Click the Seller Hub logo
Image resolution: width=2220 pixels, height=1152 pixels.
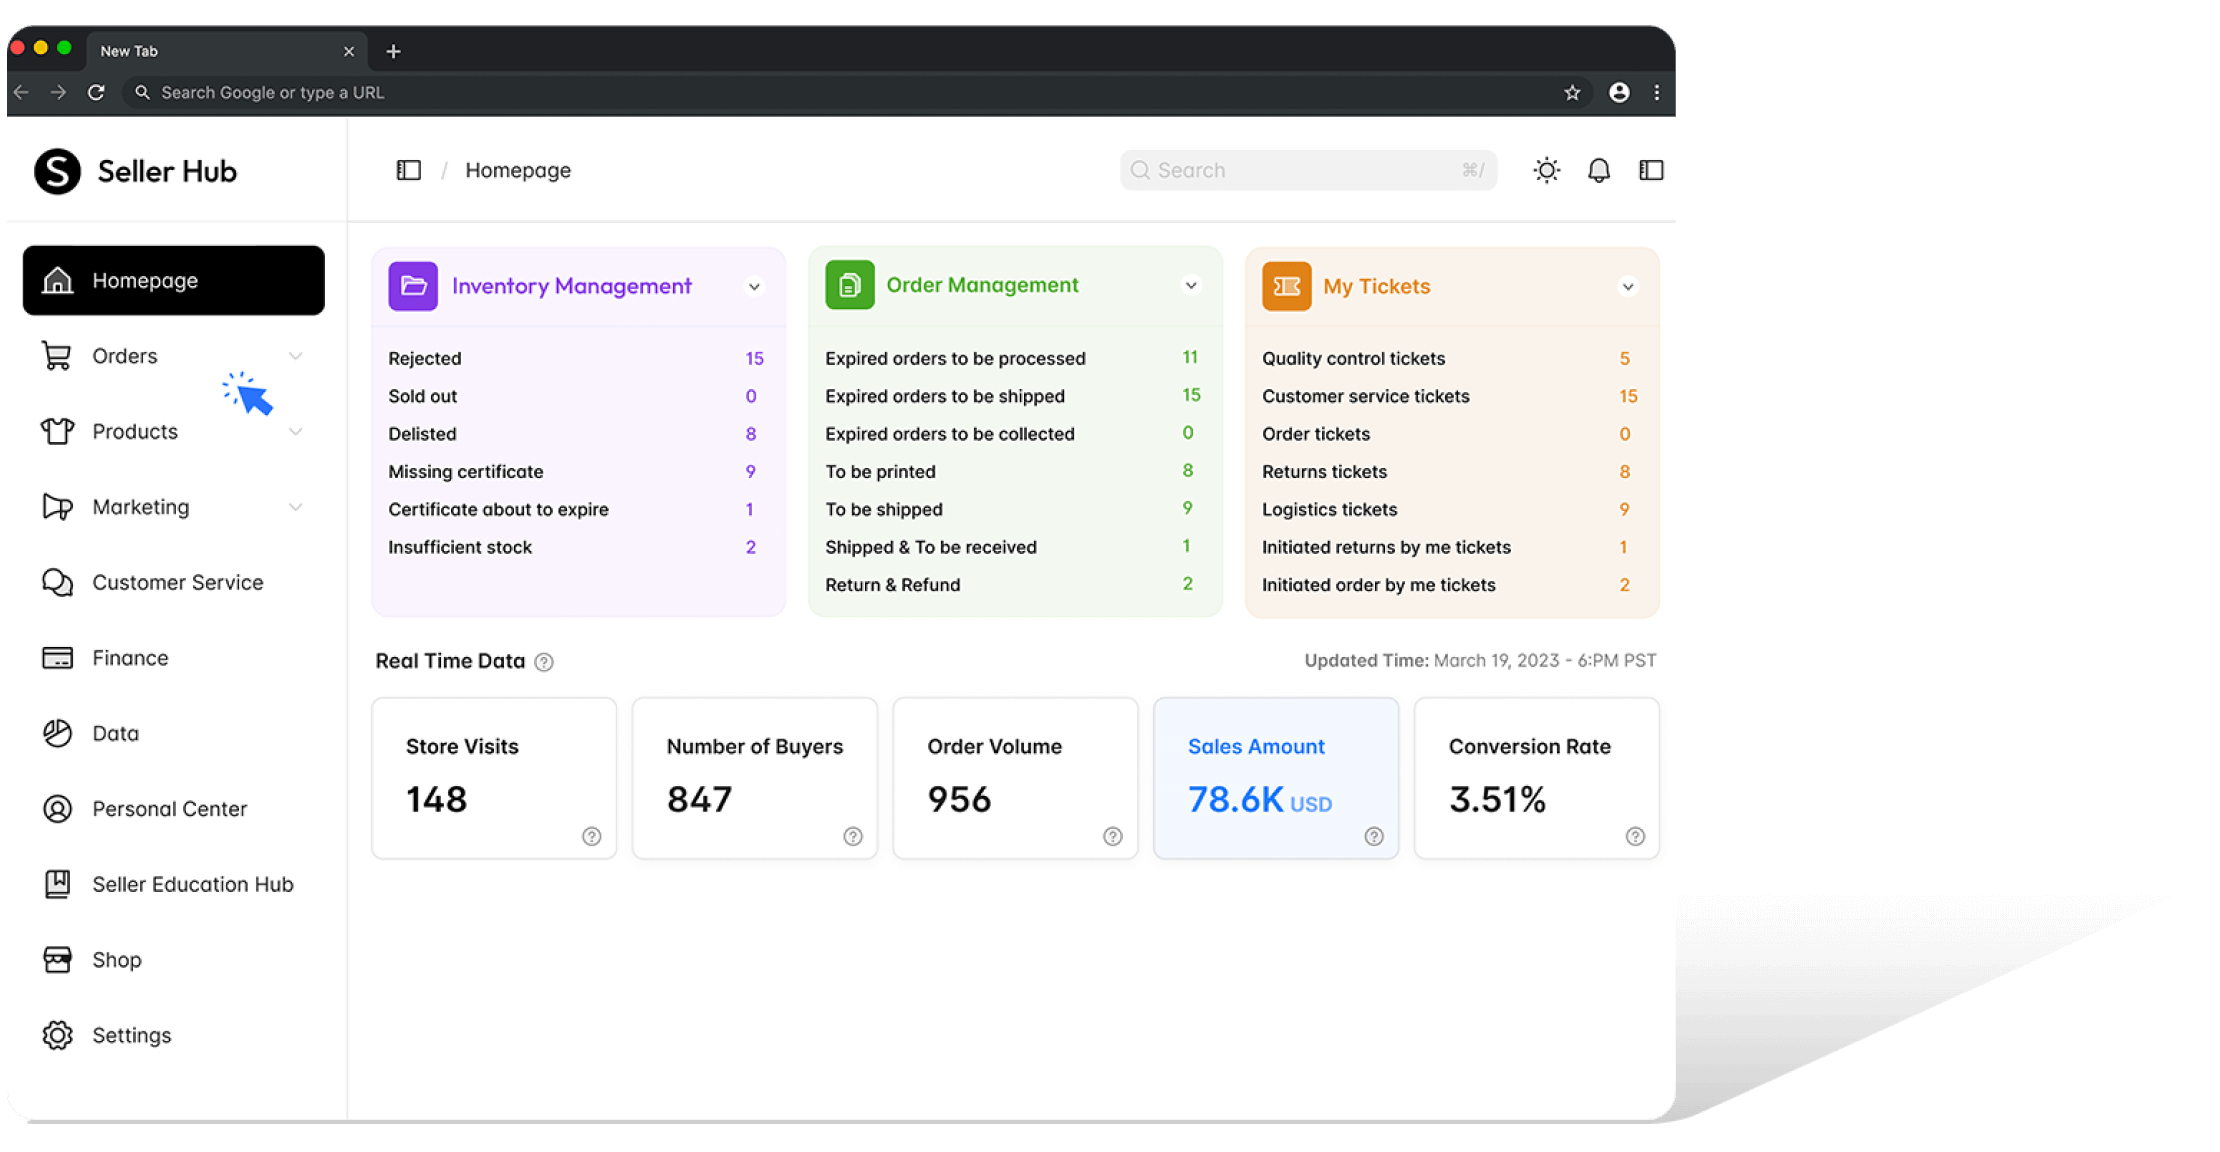(x=58, y=171)
